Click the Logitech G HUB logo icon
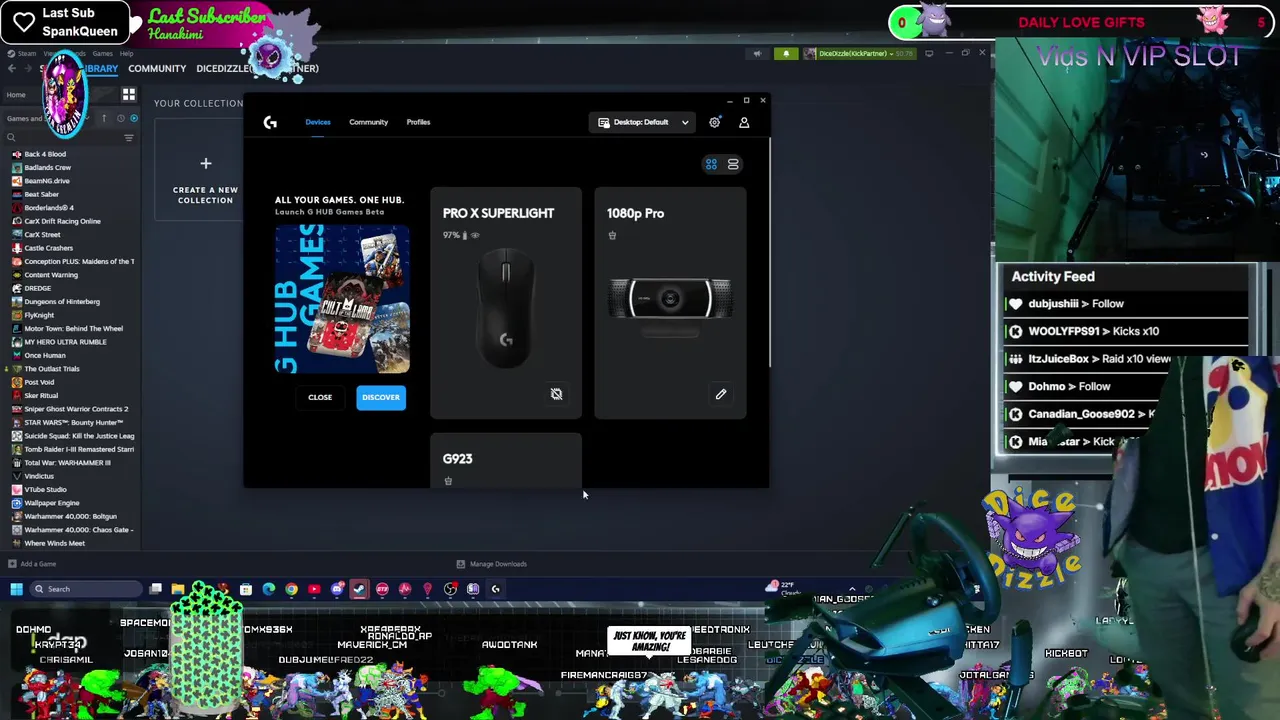Screen dimensions: 1280x720 tap(270, 122)
